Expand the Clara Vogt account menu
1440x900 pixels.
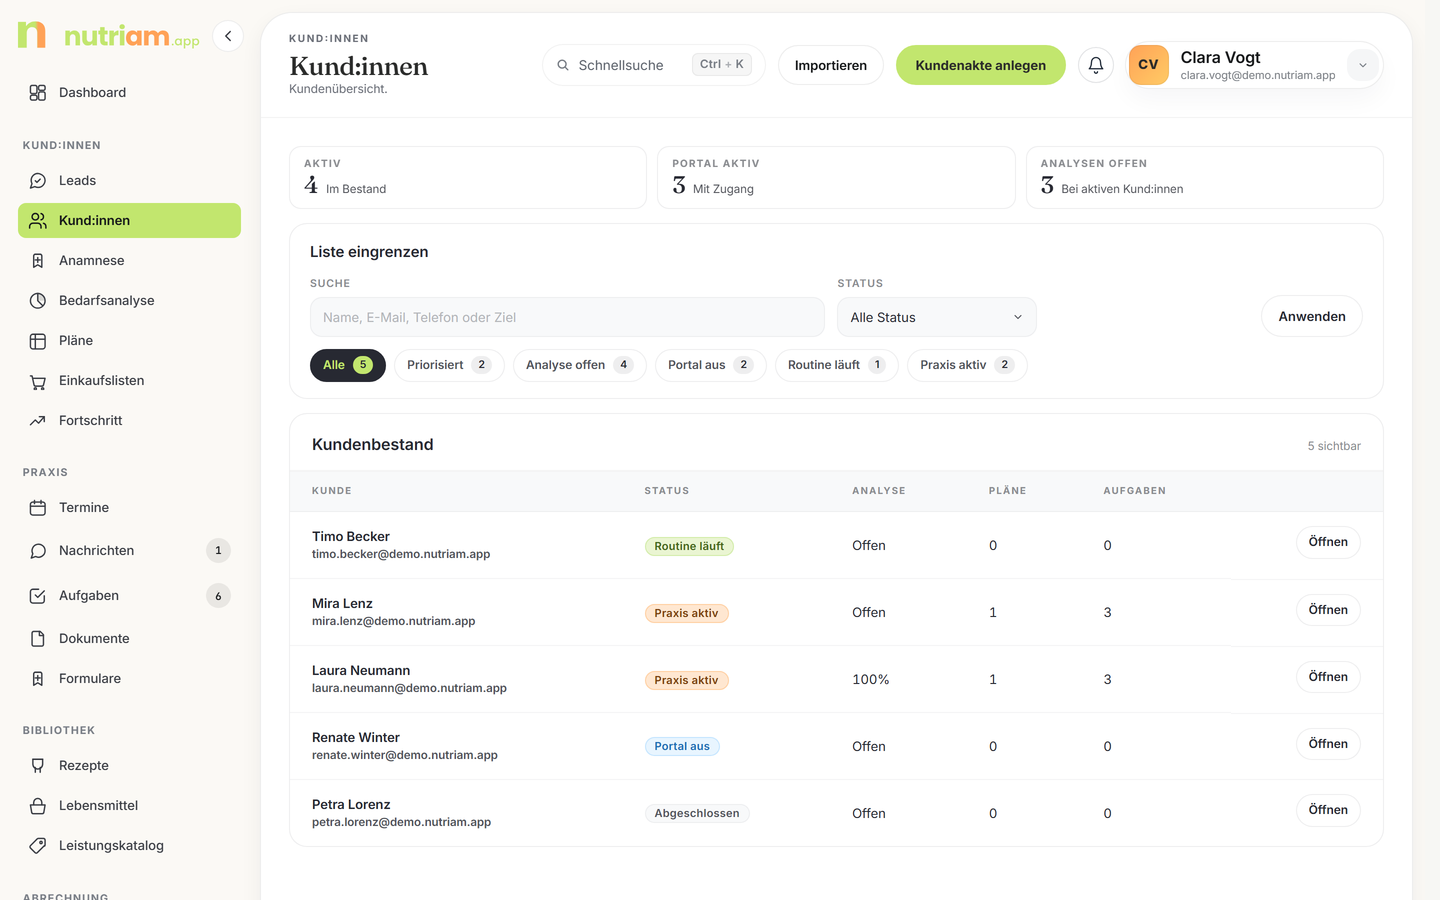coord(1362,65)
